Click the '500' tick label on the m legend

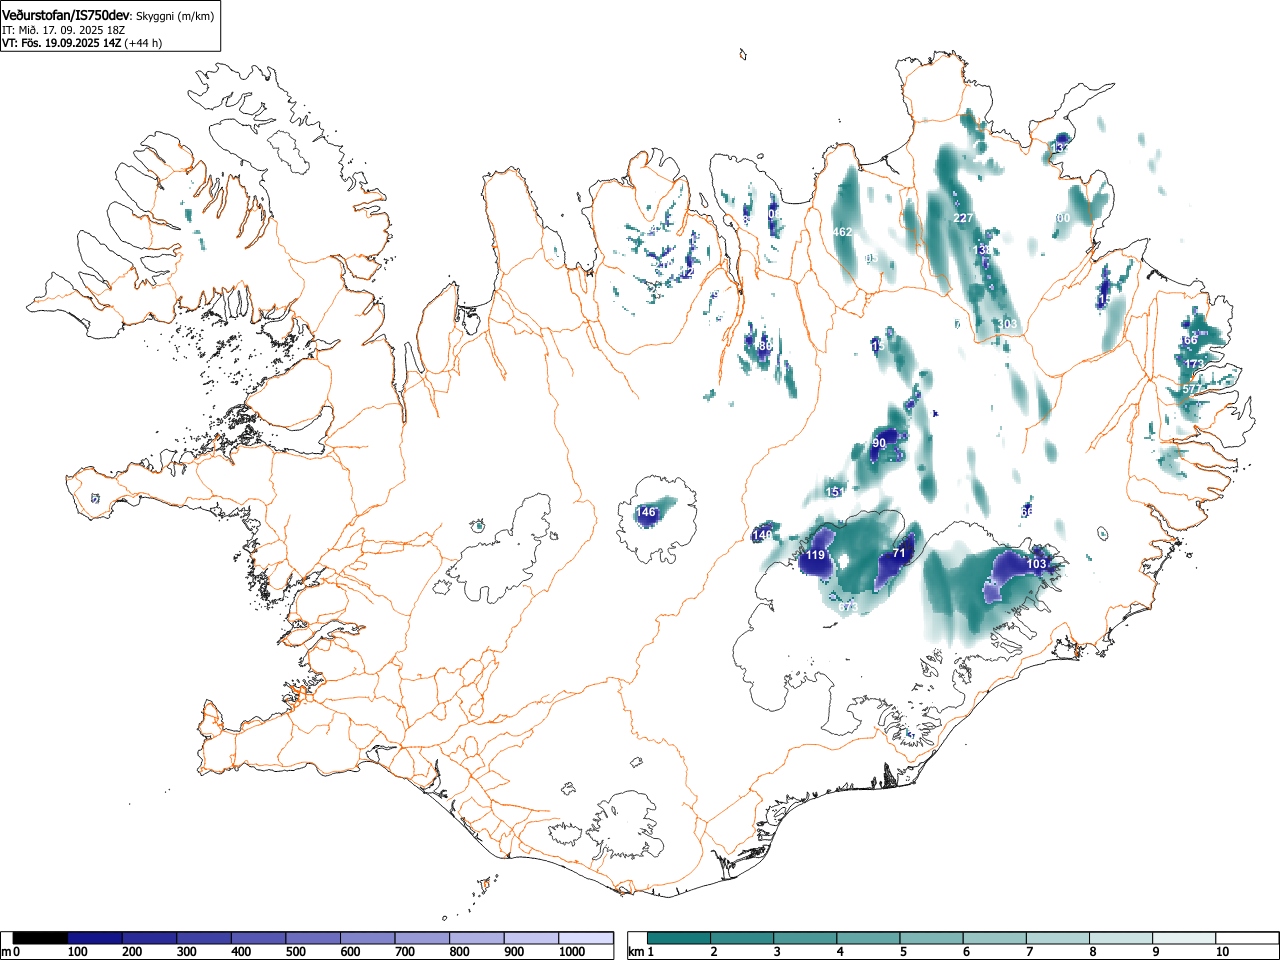(295, 952)
